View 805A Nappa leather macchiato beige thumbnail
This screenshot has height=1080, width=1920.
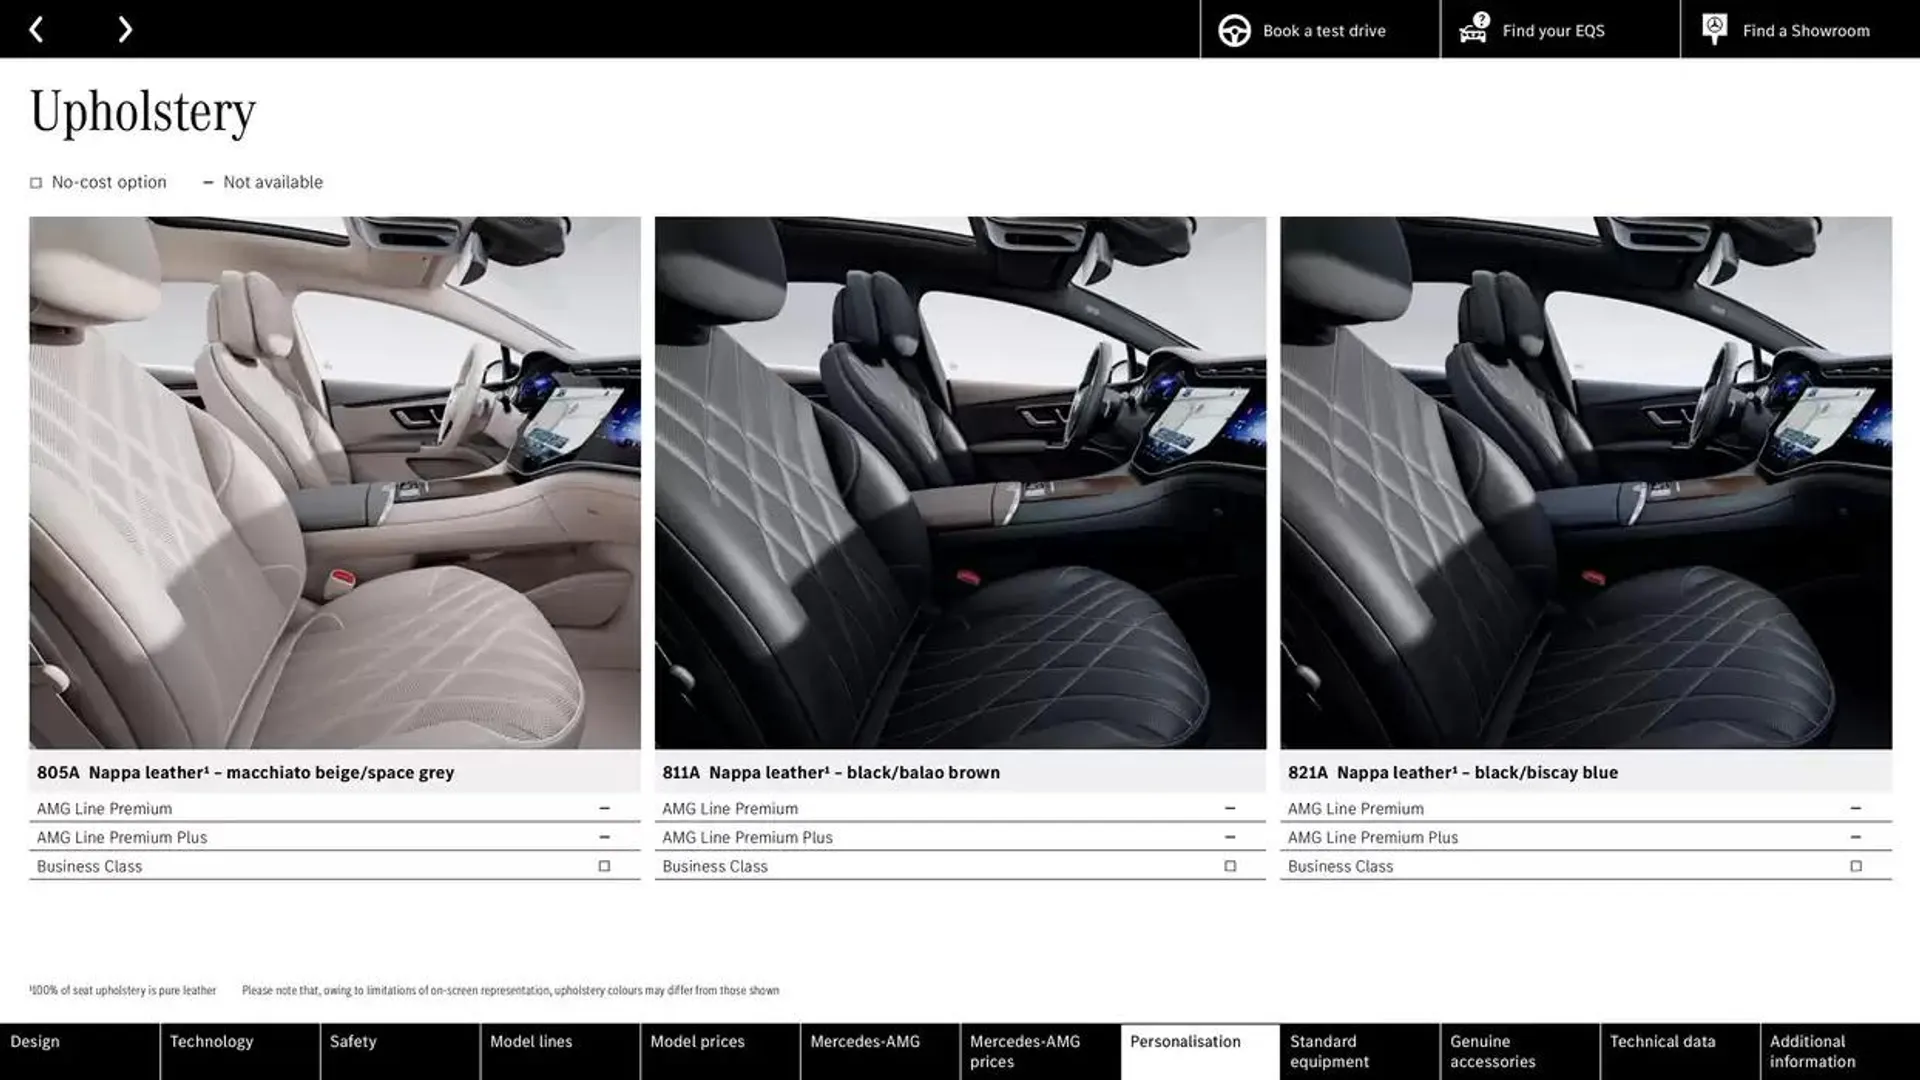(335, 483)
